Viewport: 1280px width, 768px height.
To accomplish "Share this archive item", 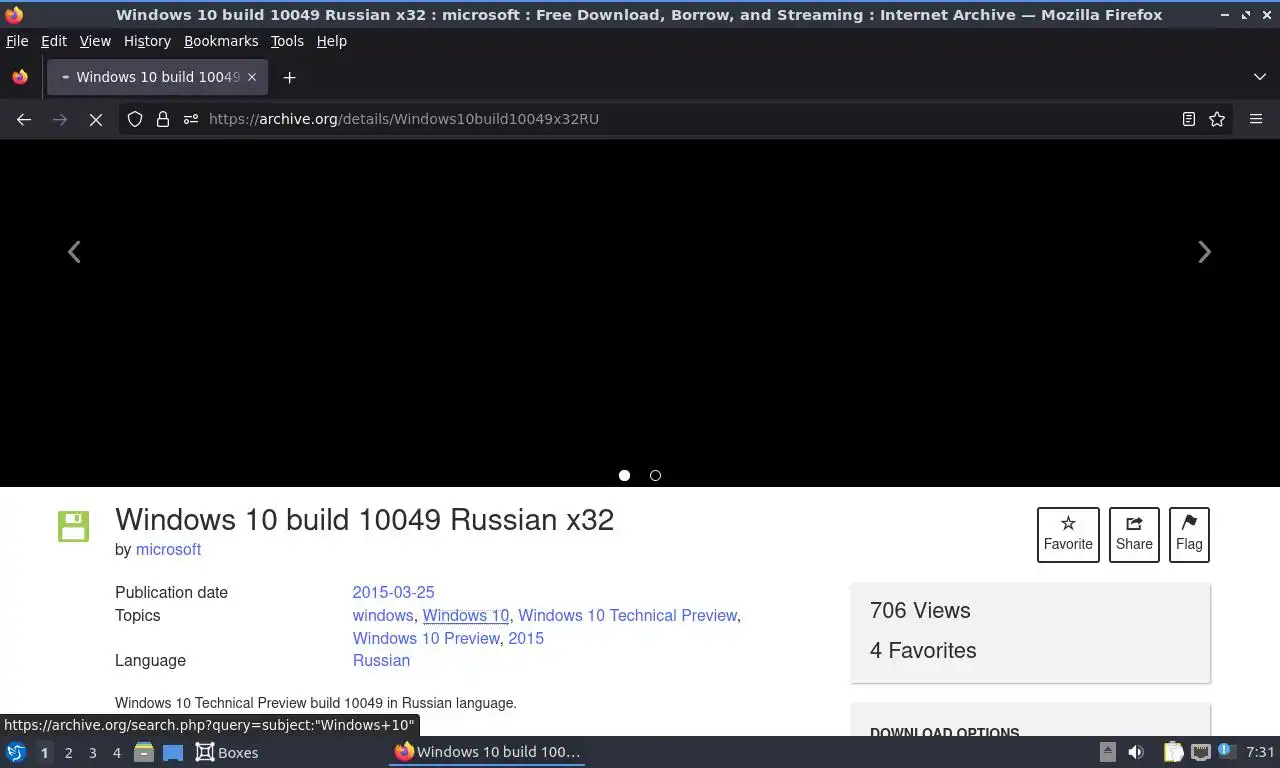I will pyautogui.click(x=1134, y=535).
